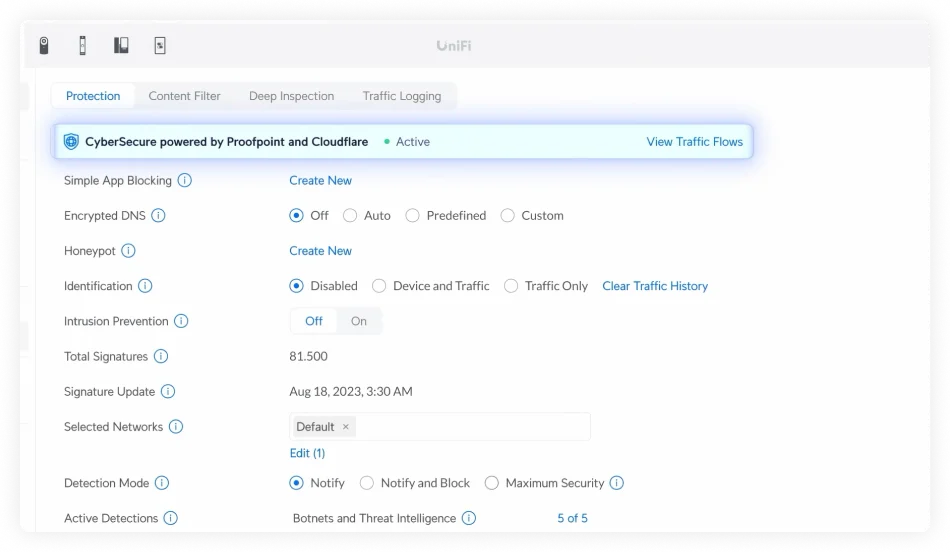This screenshot has height=552, width=950.
Task: Switch to the Traffic Logging tab
Action: [402, 96]
